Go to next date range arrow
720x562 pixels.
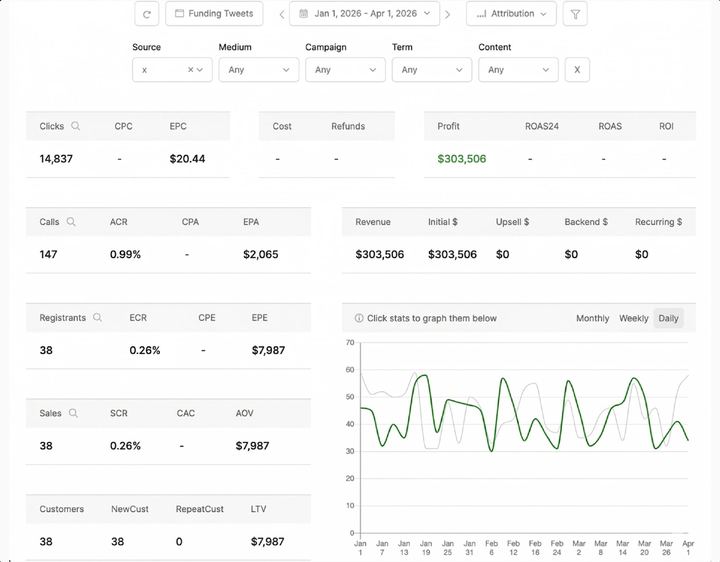click(447, 14)
